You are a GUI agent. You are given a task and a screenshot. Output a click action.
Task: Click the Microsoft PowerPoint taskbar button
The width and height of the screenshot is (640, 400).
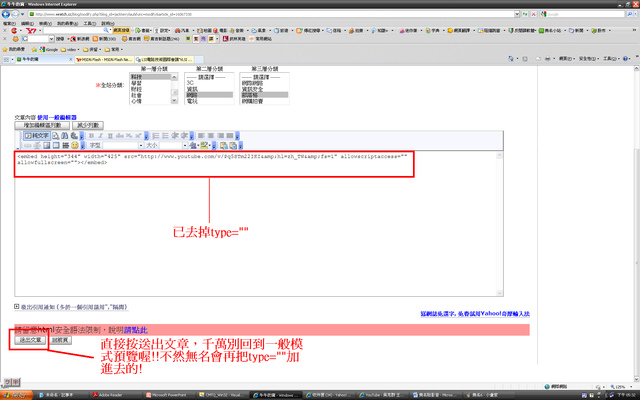[169, 395]
